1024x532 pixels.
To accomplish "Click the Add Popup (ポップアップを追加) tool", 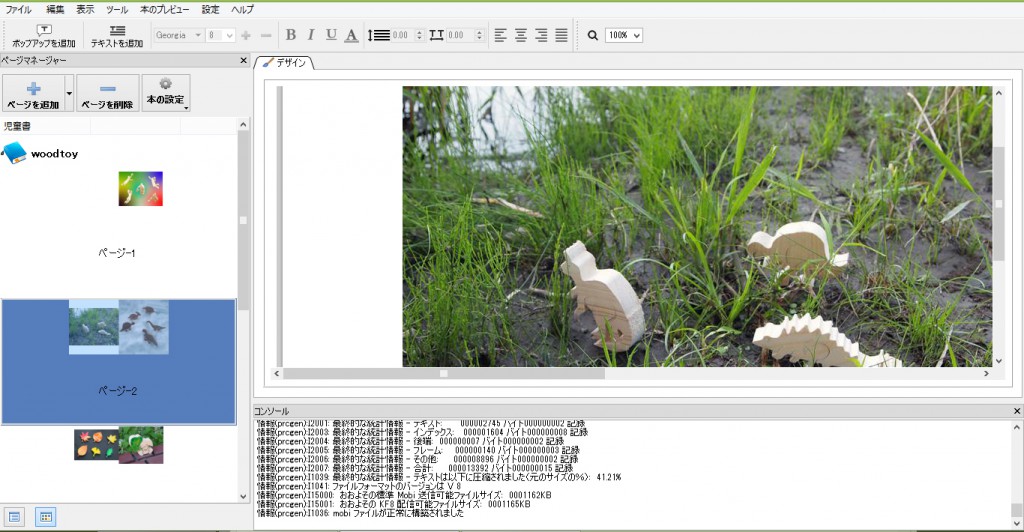I will point(43,36).
